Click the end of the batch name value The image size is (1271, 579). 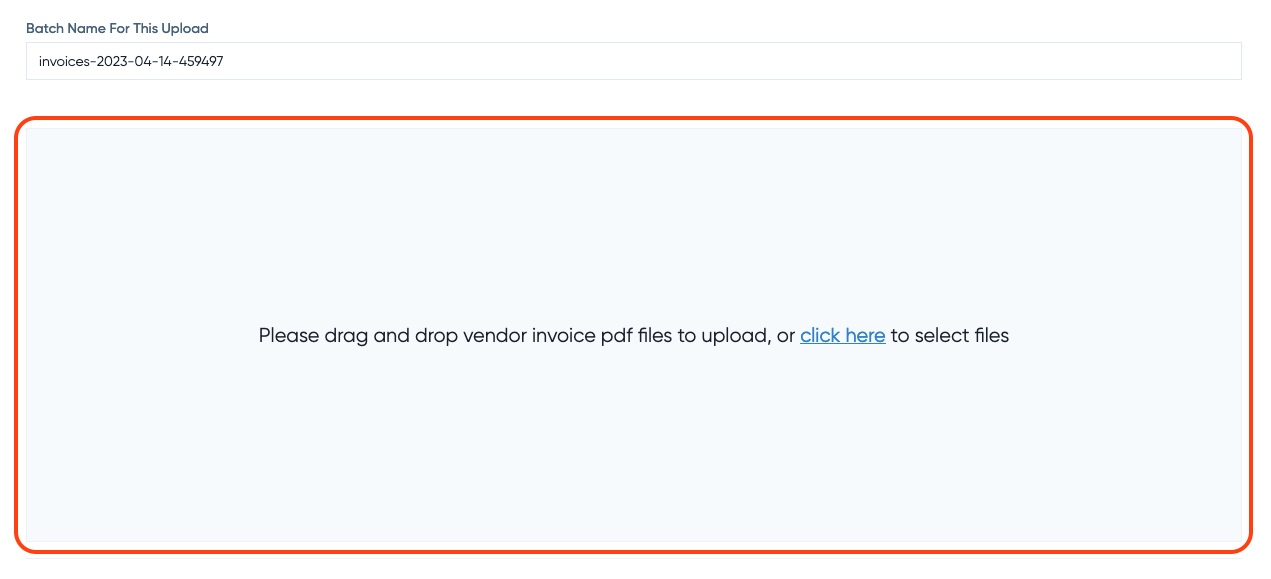click(224, 61)
